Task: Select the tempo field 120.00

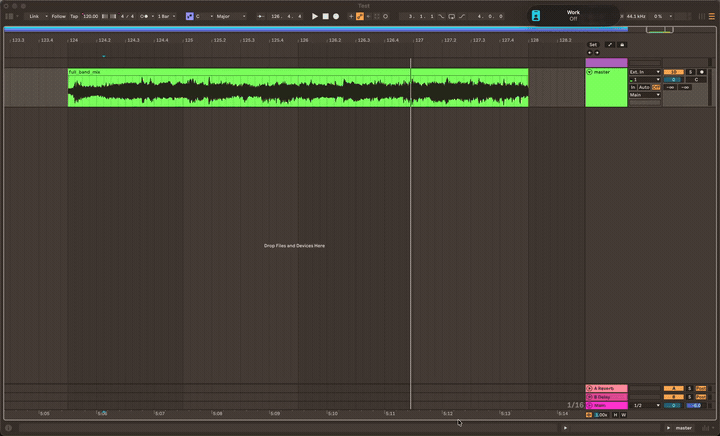Action: click(x=90, y=16)
